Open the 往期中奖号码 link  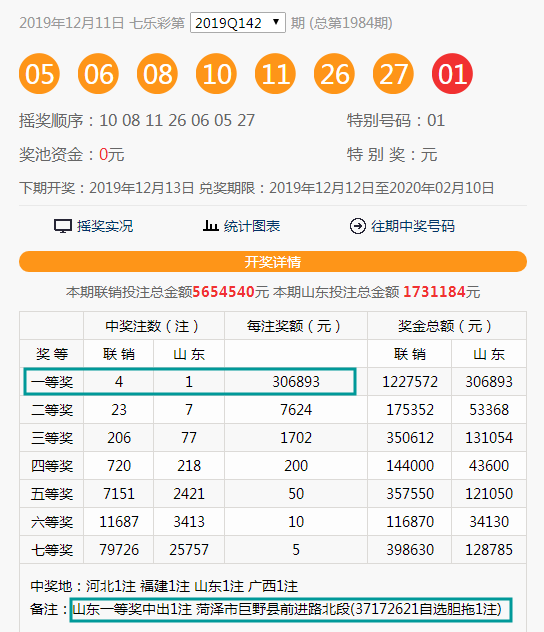(x=413, y=226)
